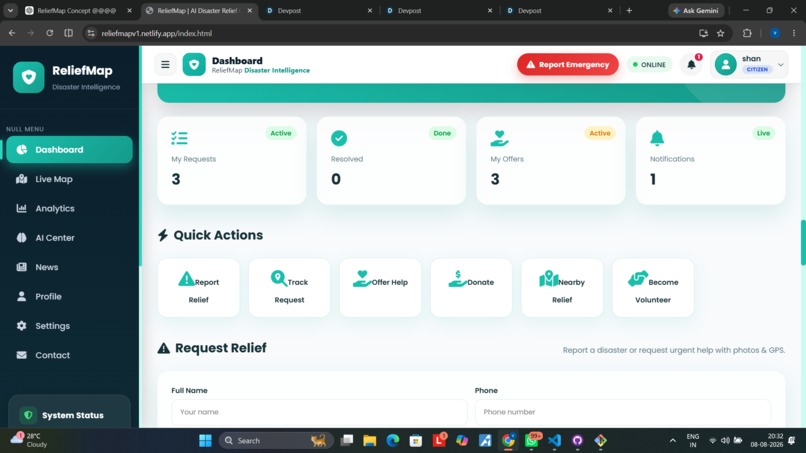Click the CITIZEN role badge
The image size is (806, 453).
tap(757, 69)
